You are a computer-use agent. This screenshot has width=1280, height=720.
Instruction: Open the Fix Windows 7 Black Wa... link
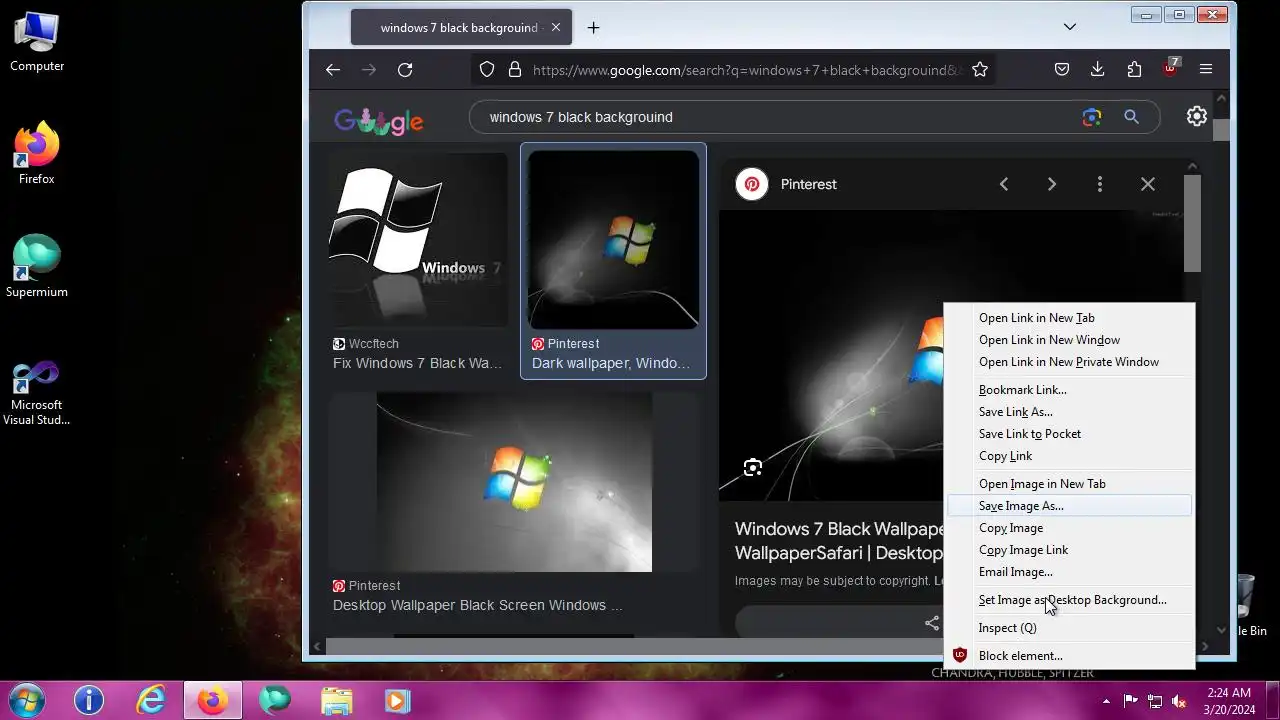click(x=418, y=363)
